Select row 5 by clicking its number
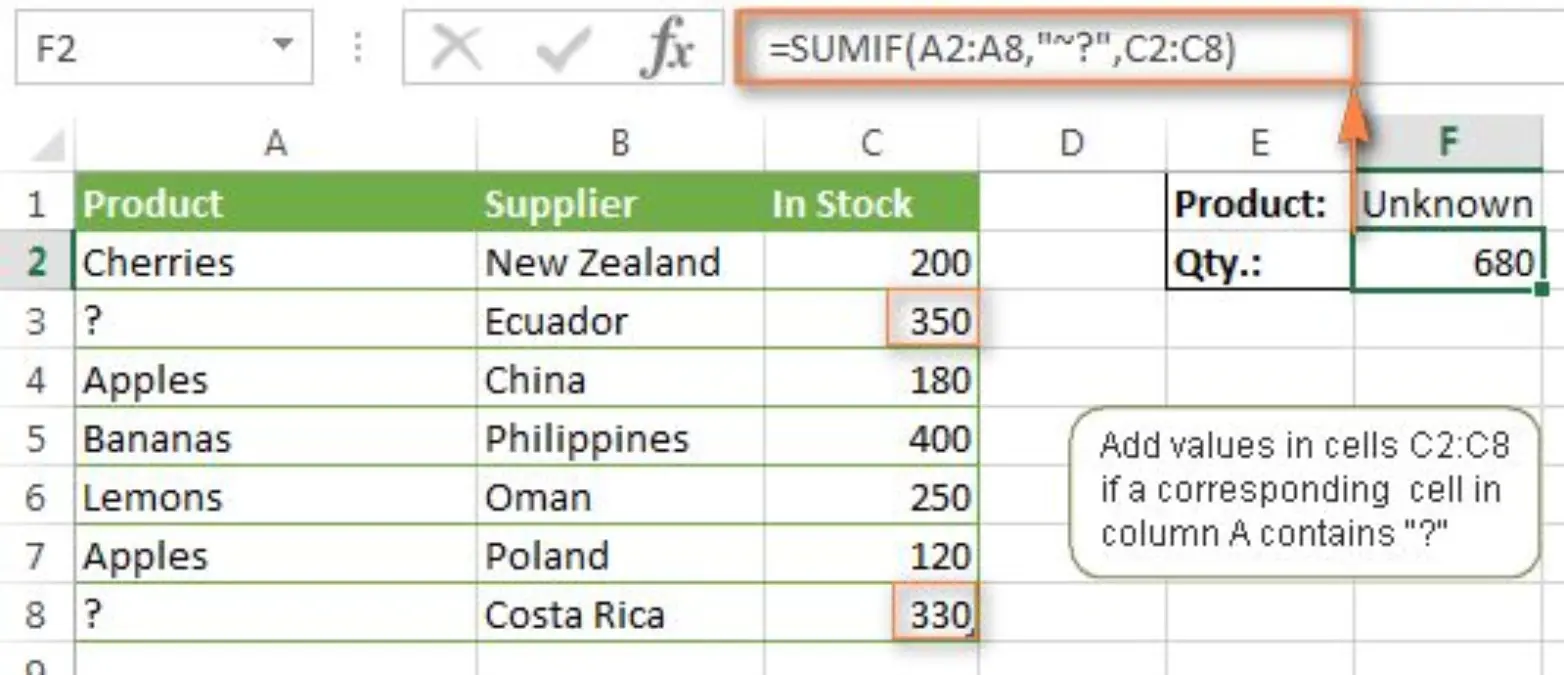 pos(34,438)
